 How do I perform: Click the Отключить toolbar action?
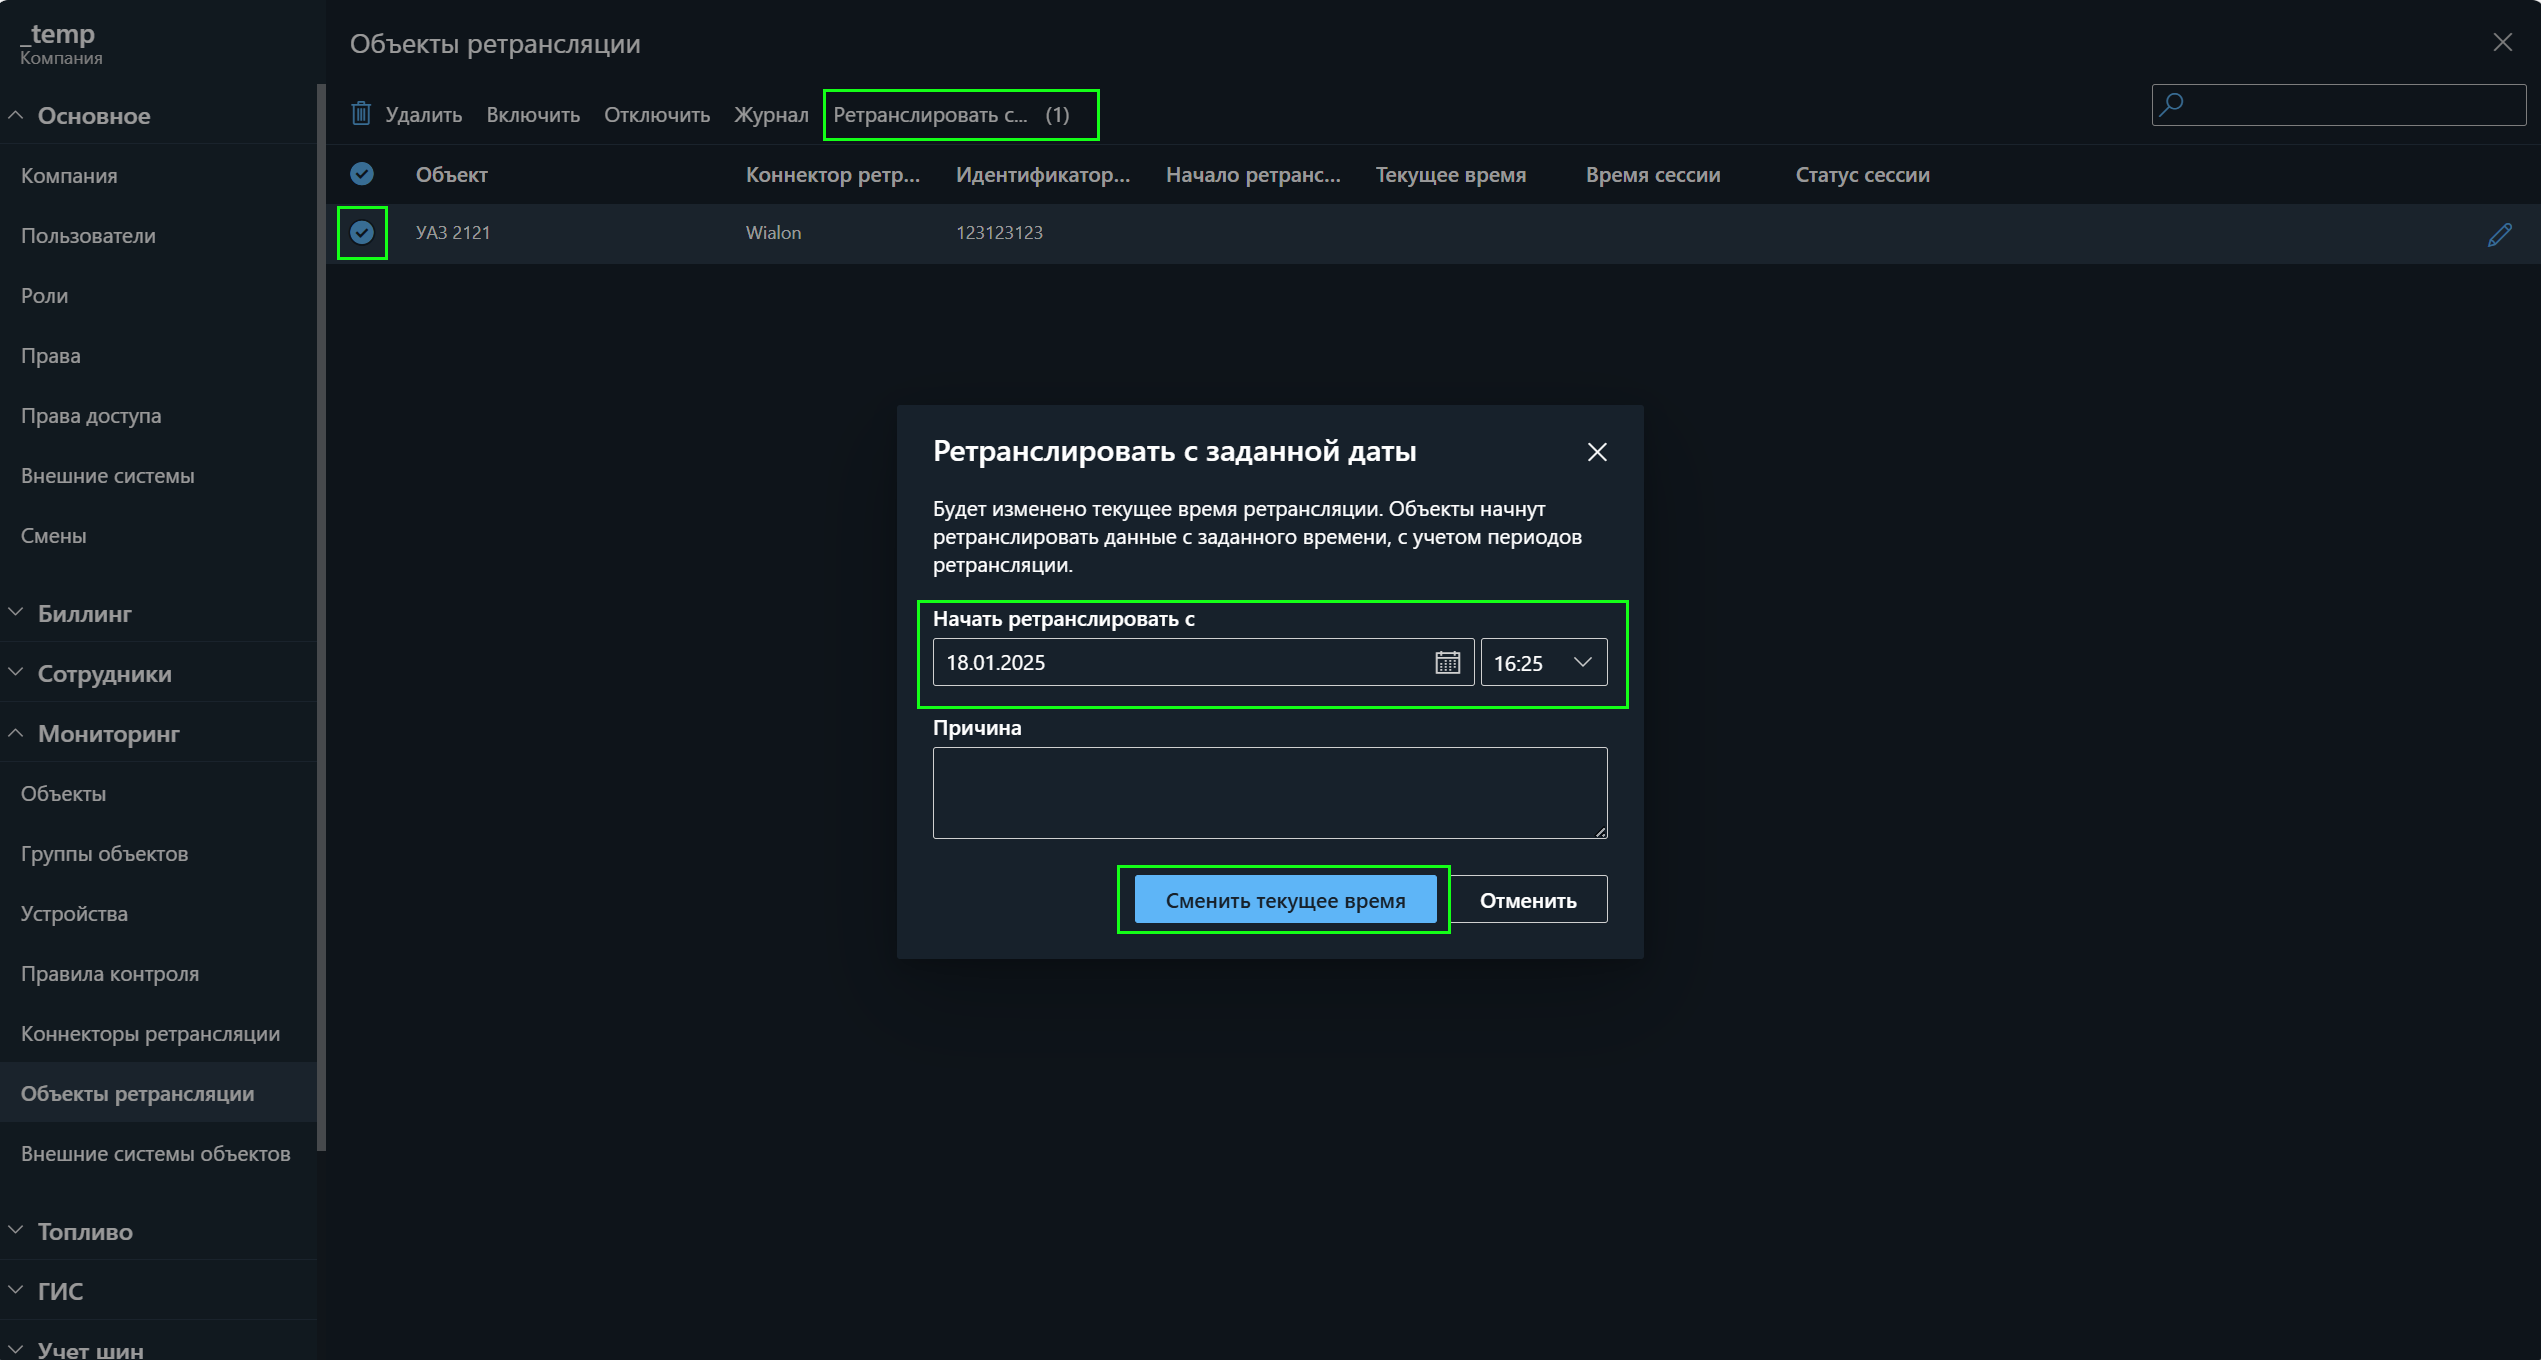(x=656, y=115)
